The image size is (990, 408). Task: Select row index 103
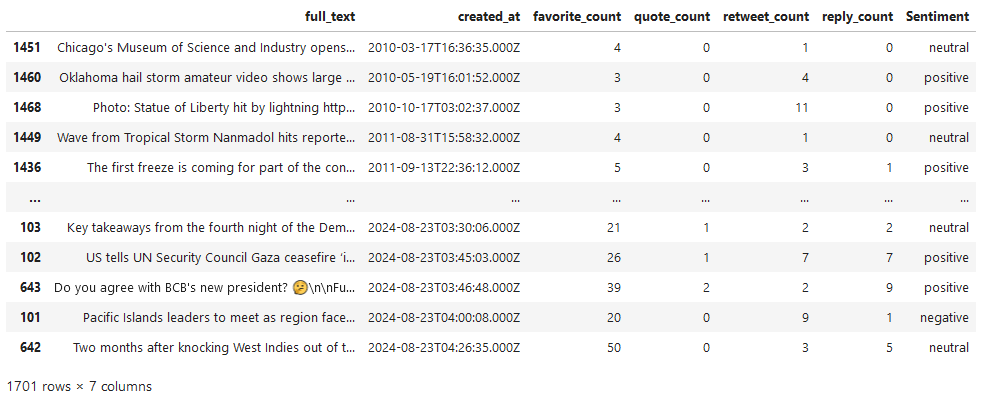(x=30, y=227)
